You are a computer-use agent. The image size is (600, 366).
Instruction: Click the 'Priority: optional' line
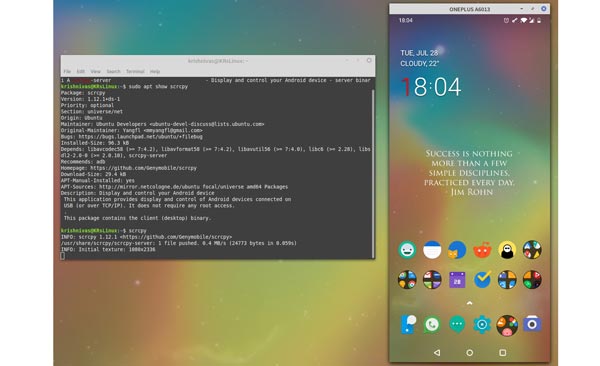(87, 105)
